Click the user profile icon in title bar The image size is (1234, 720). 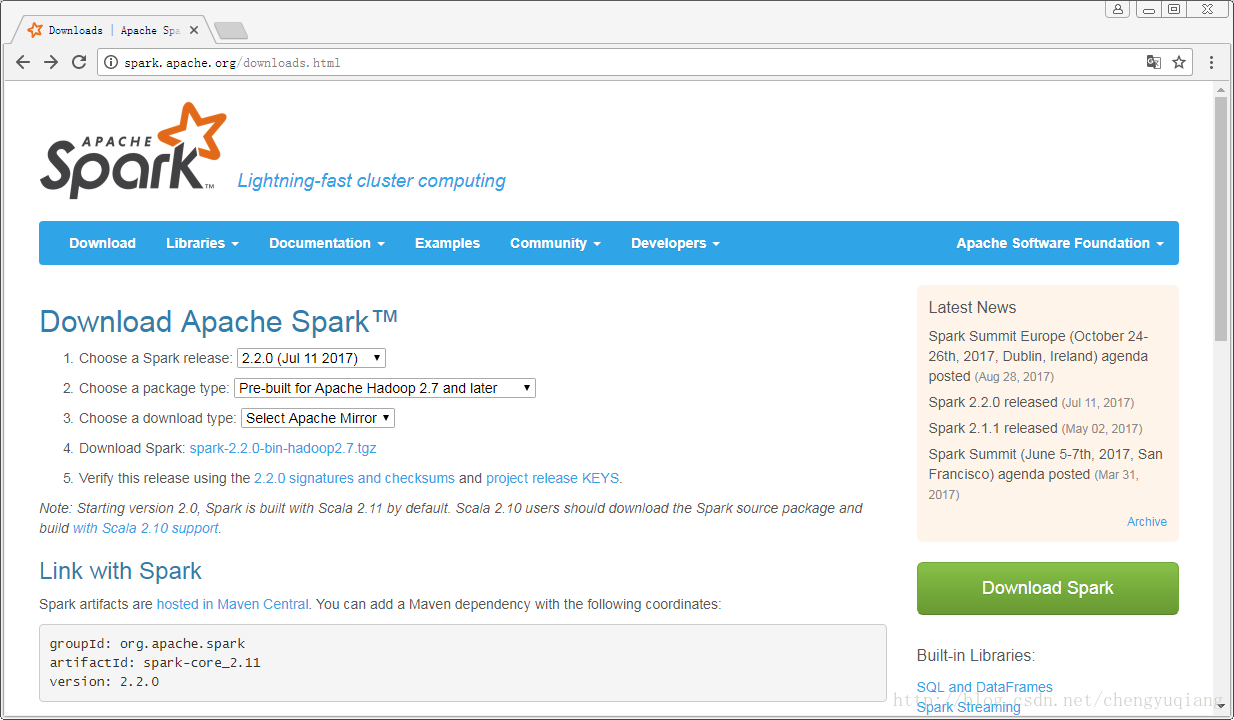(x=1117, y=9)
